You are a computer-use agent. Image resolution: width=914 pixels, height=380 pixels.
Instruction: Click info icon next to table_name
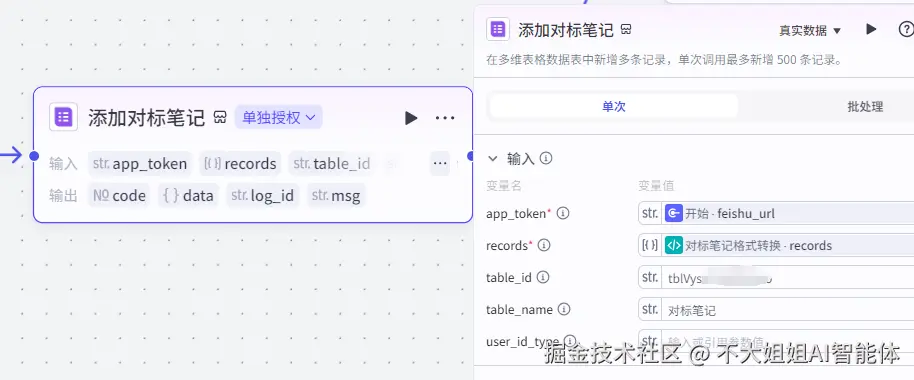pyautogui.click(x=564, y=309)
